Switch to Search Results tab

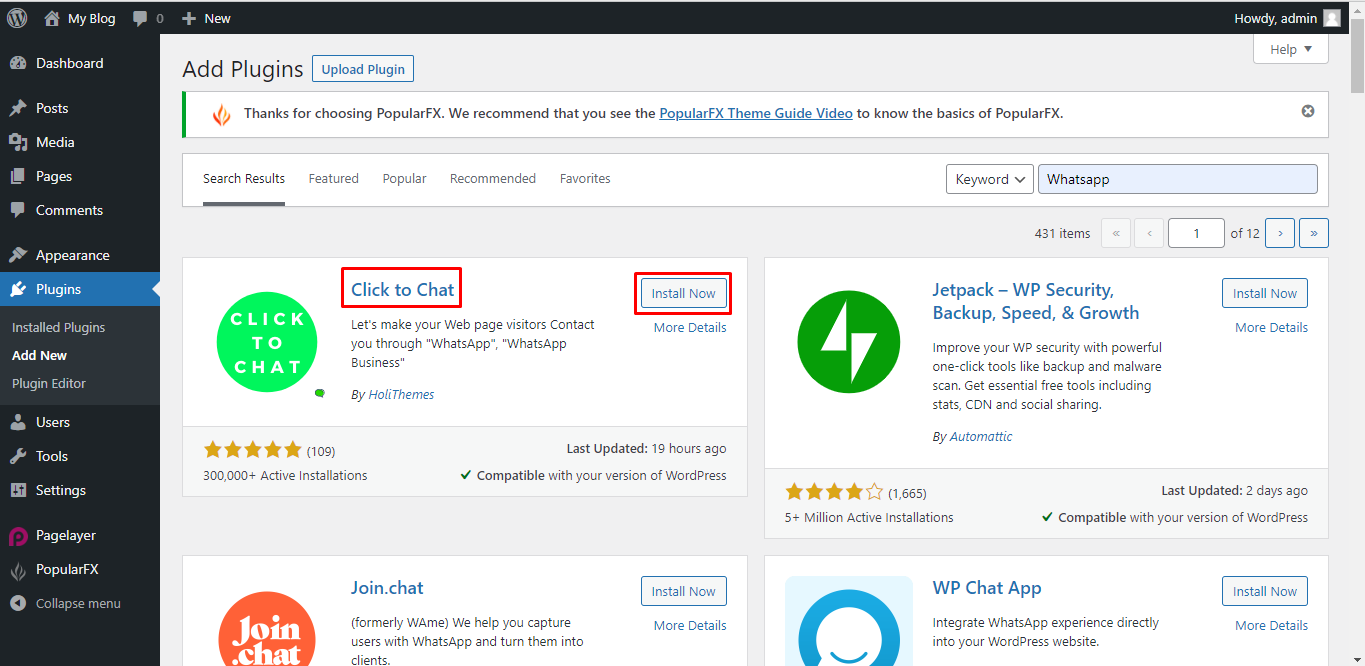pos(244,179)
